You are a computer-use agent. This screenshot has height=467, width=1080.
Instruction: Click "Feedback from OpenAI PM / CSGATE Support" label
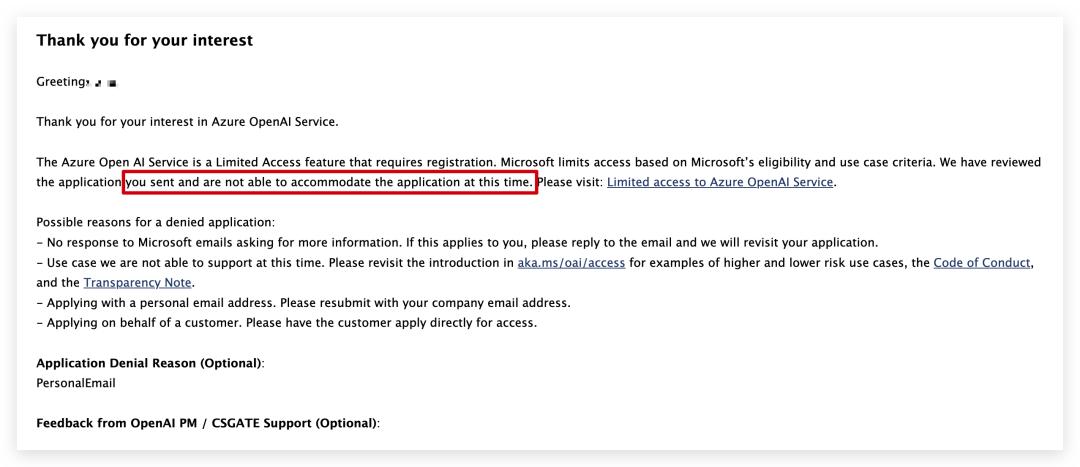click(x=207, y=423)
